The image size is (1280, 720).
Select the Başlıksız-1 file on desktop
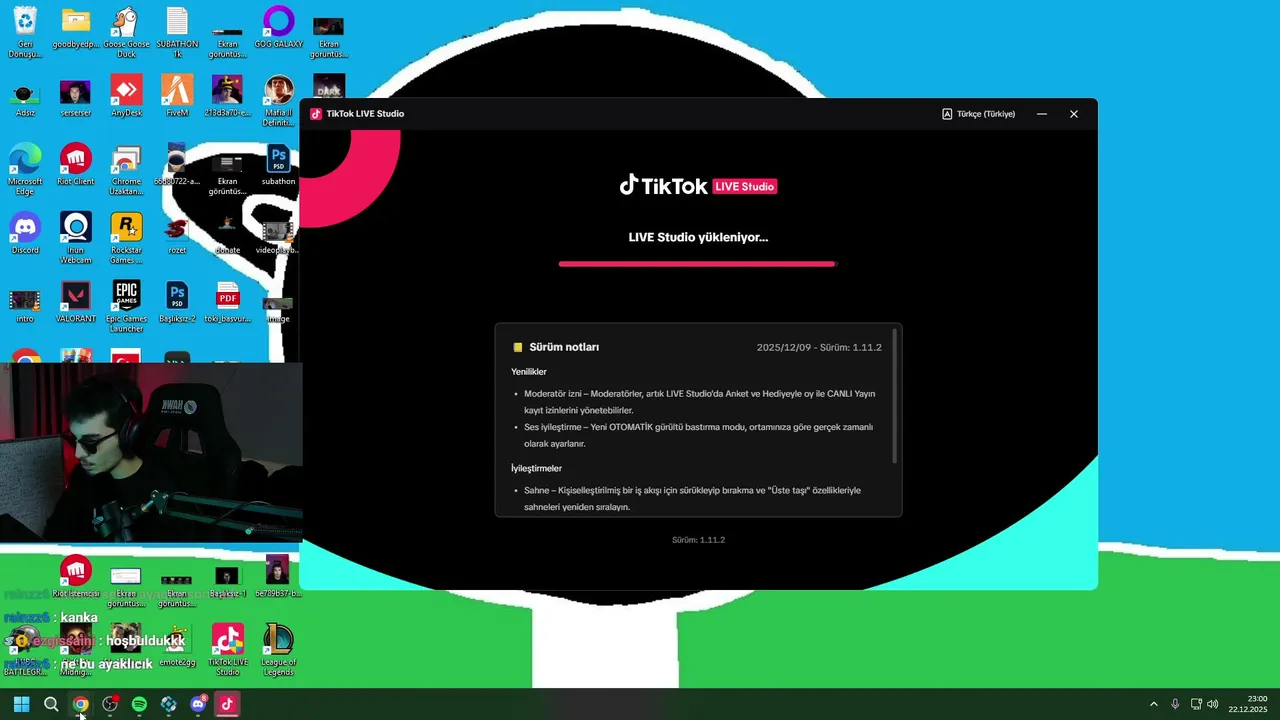(x=228, y=581)
